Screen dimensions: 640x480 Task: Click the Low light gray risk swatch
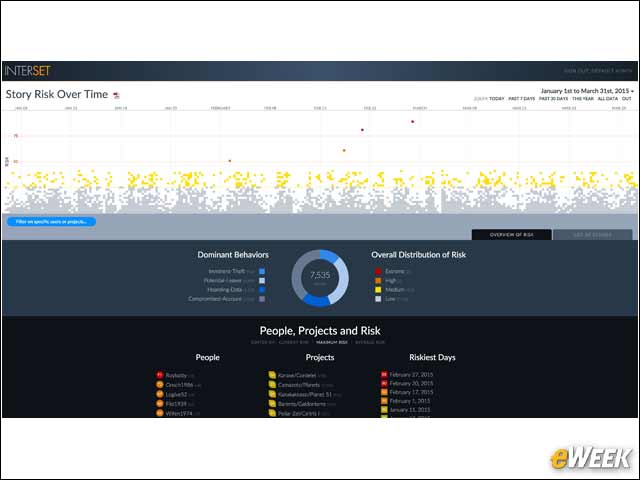click(378, 299)
